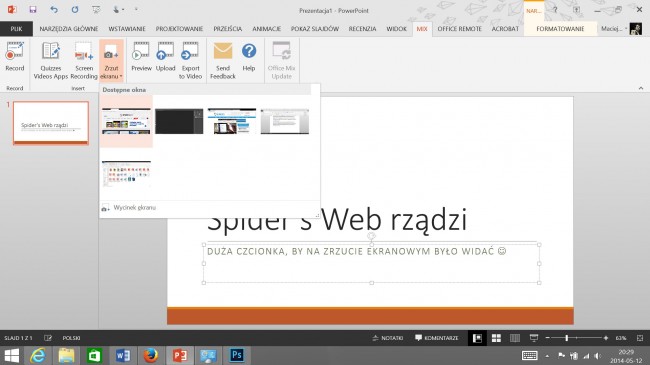Open PowerPoint help question mark
The height and width of the screenshot is (365, 650).
pos(555,10)
